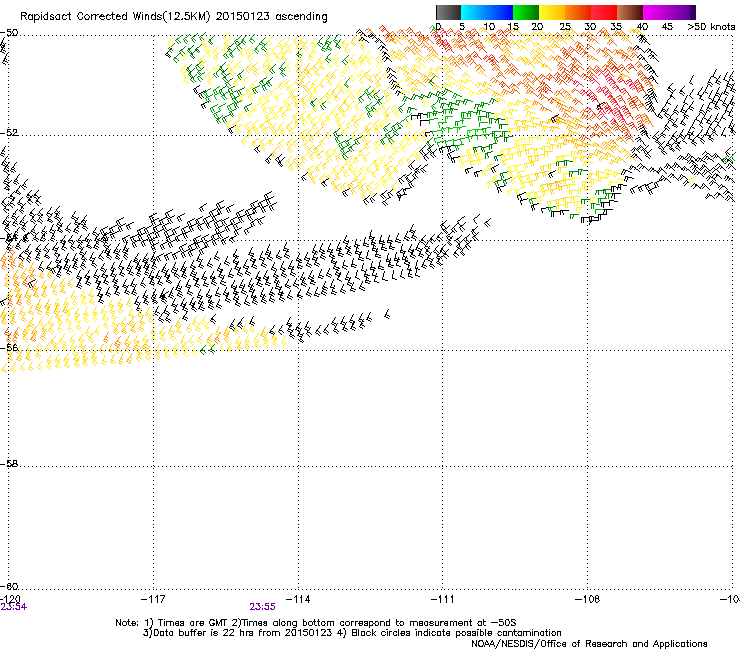Pick the magenta 40-45 knots legend color
This screenshot has width=740, height=650.
(656, 12)
